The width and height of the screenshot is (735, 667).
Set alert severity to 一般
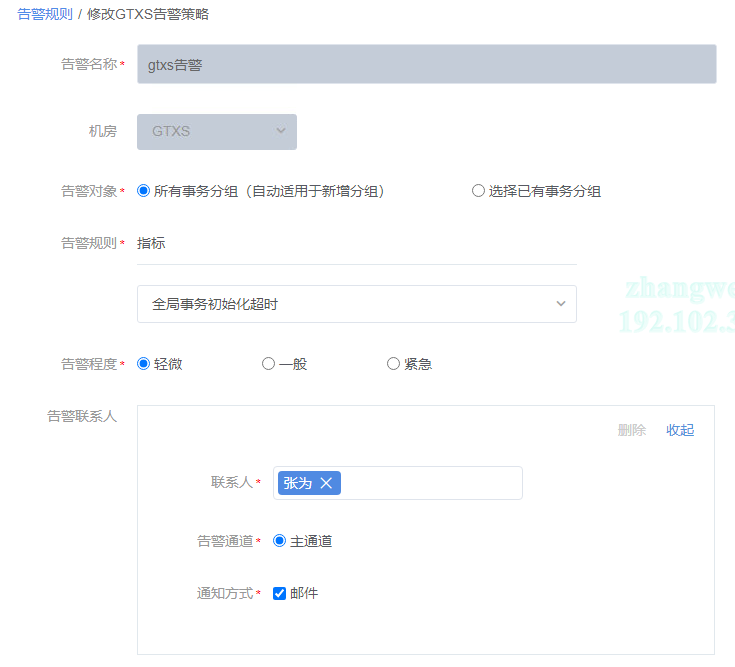pyautogui.click(x=268, y=364)
